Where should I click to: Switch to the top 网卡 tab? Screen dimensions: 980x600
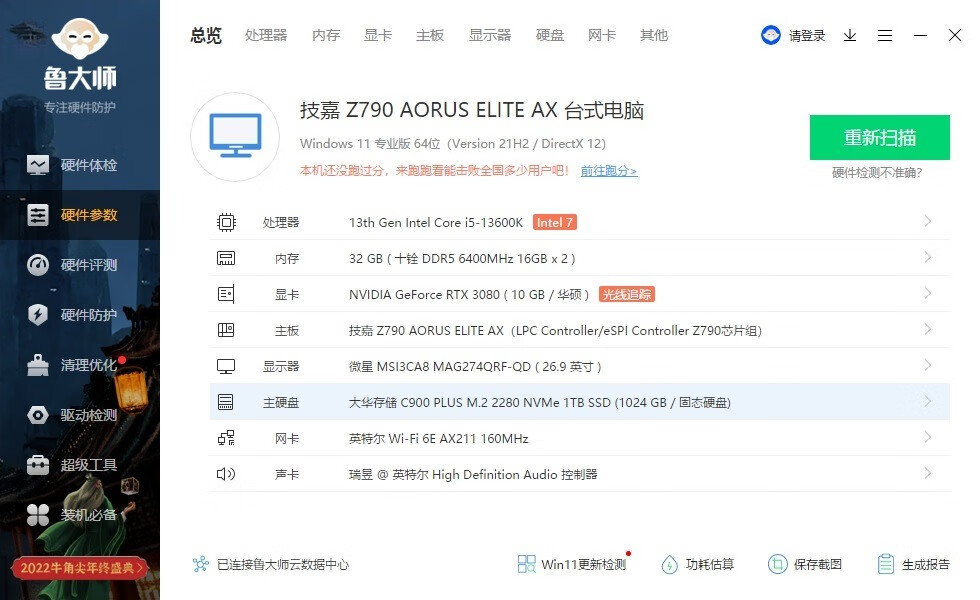point(602,36)
